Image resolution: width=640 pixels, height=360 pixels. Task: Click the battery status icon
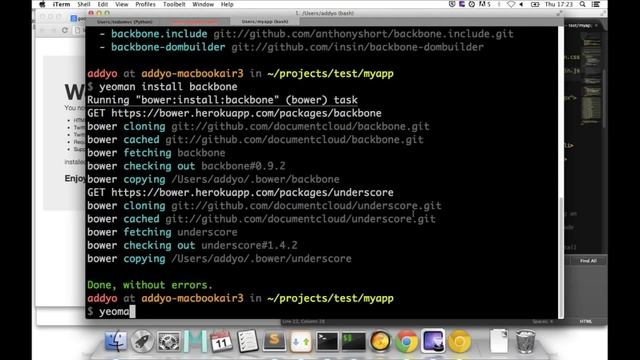coord(535,4)
